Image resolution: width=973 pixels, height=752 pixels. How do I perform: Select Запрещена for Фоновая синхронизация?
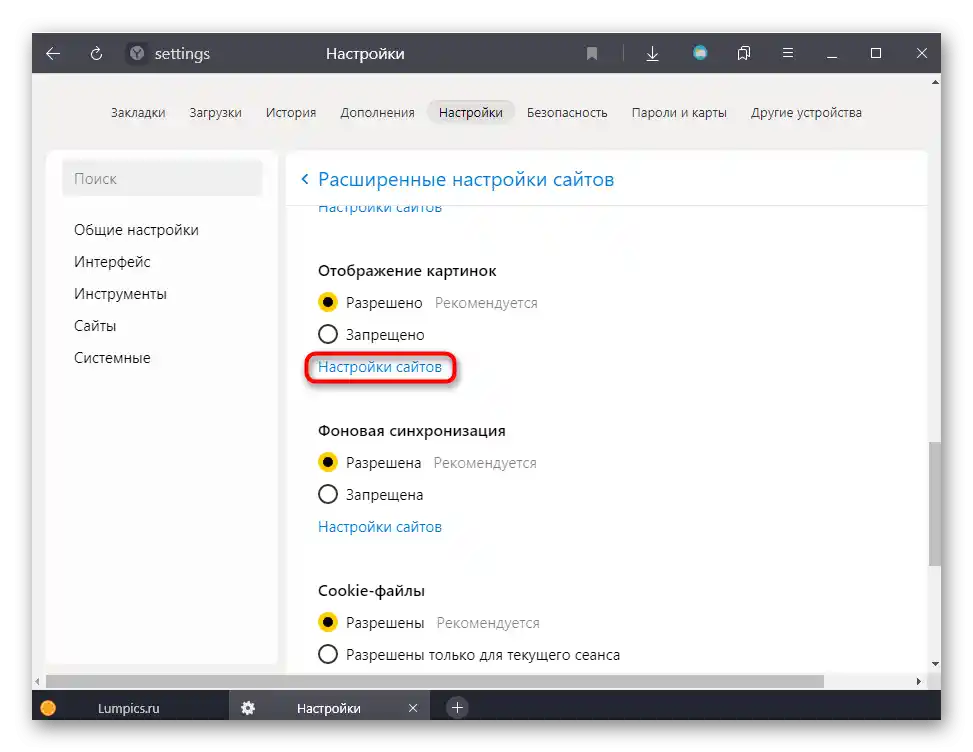328,495
